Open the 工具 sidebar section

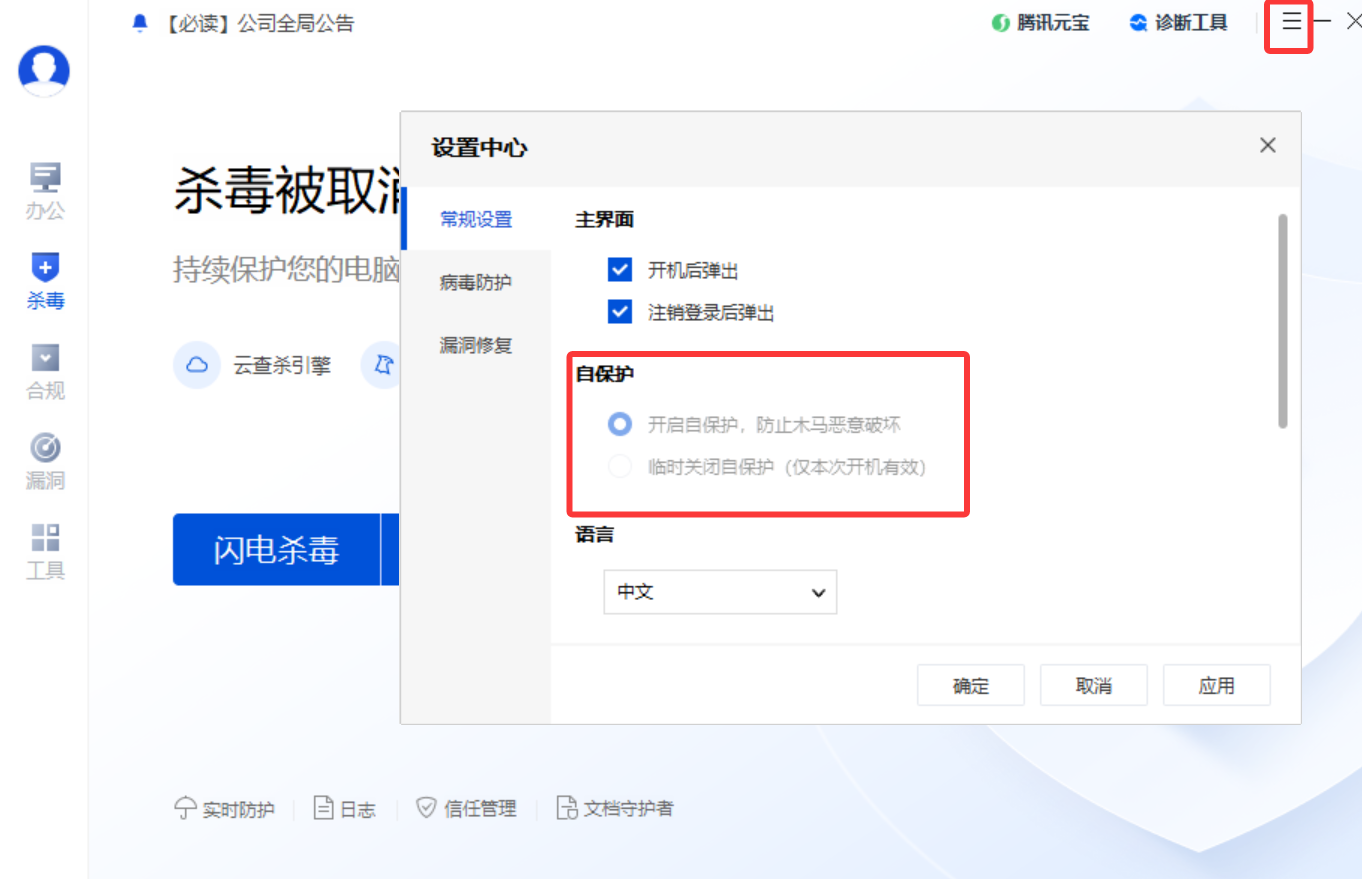pyautogui.click(x=45, y=551)
